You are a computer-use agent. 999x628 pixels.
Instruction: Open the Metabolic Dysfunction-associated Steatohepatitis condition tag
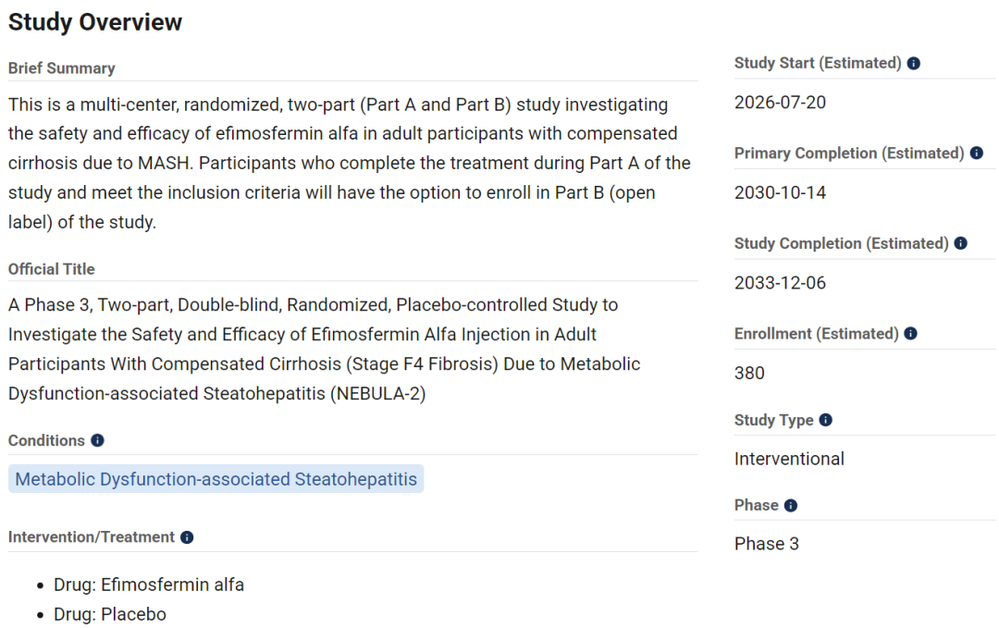[x=216, y=479]
